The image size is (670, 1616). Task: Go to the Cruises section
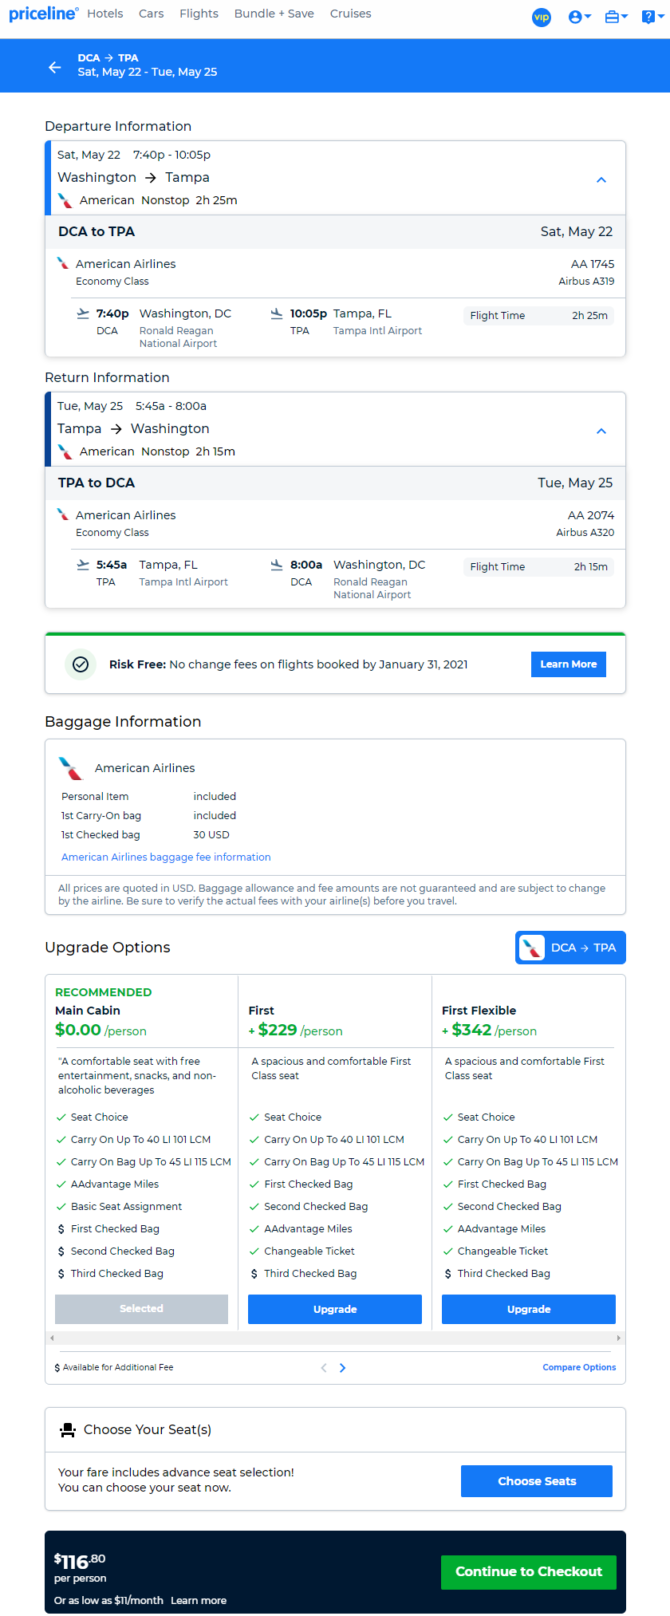350,14
